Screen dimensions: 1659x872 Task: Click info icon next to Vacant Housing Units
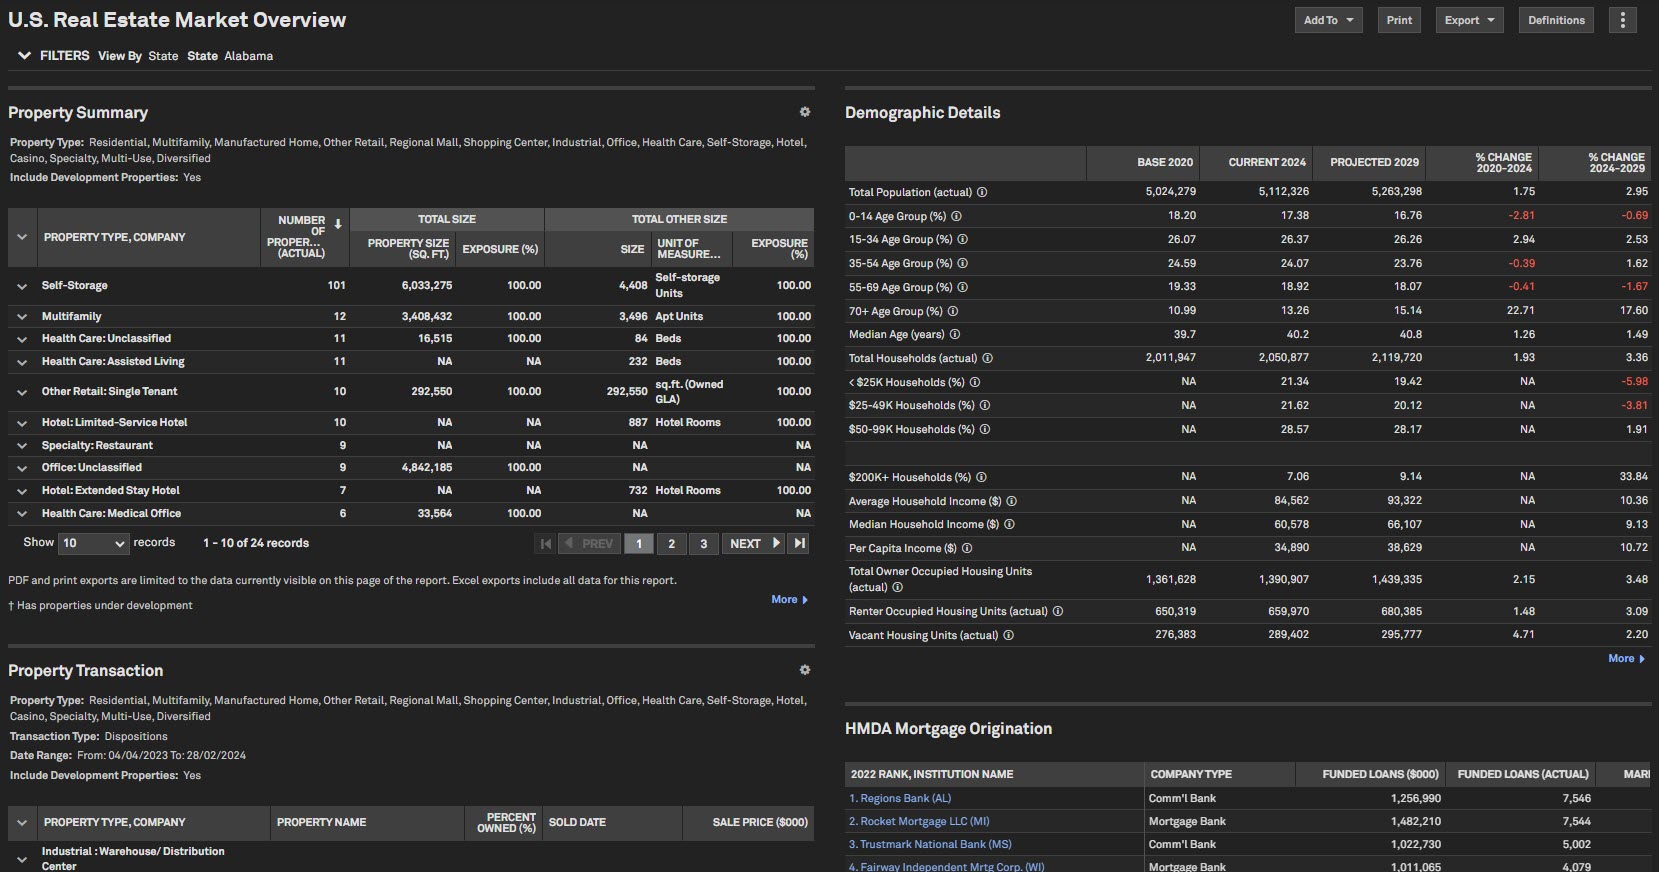[1008, 635]
